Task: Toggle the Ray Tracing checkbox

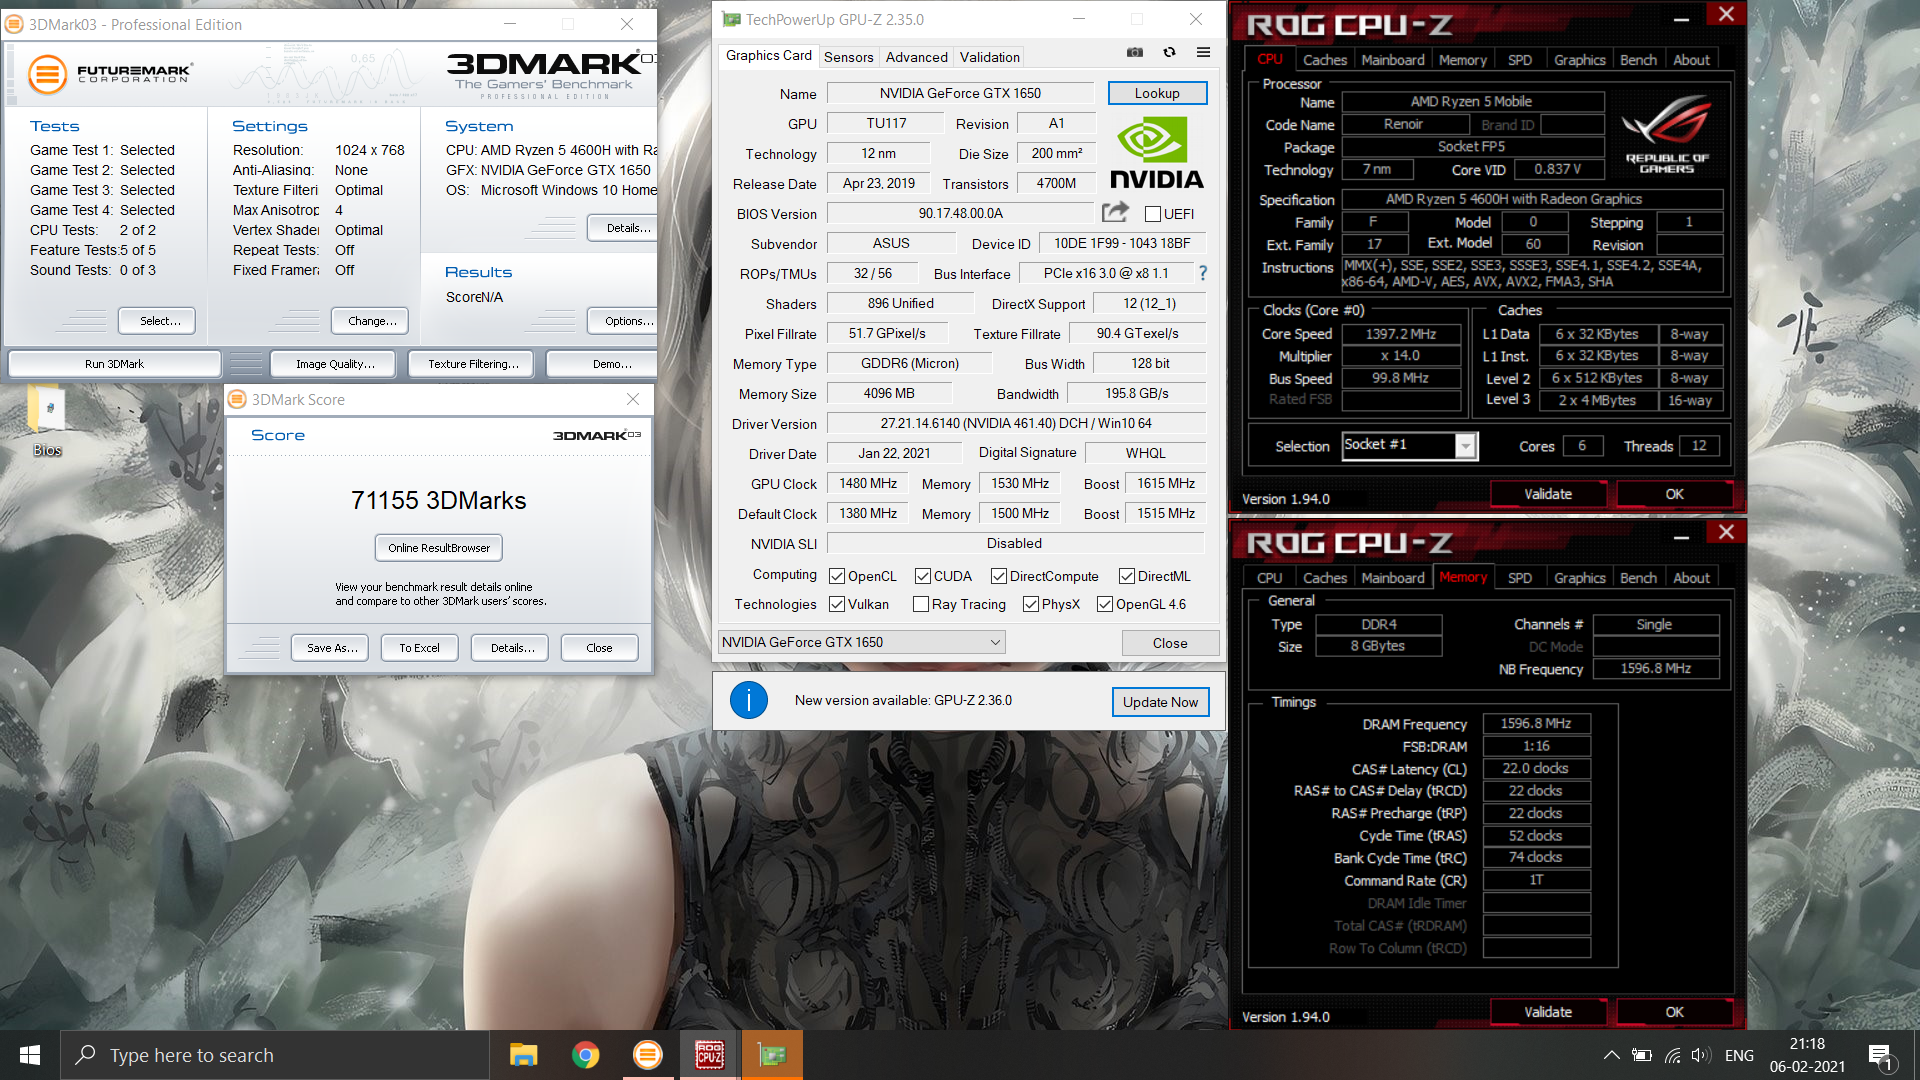Action: coord(921,604)
